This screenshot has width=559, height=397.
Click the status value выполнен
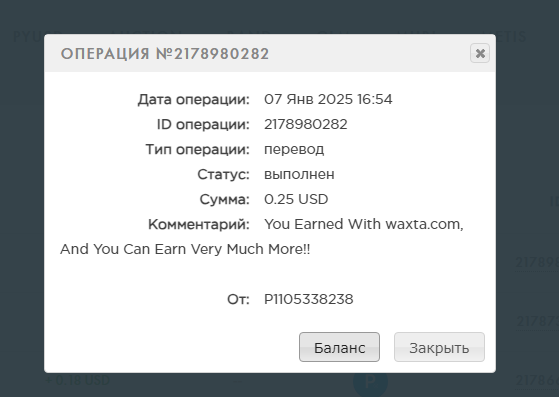click(299, 174)
